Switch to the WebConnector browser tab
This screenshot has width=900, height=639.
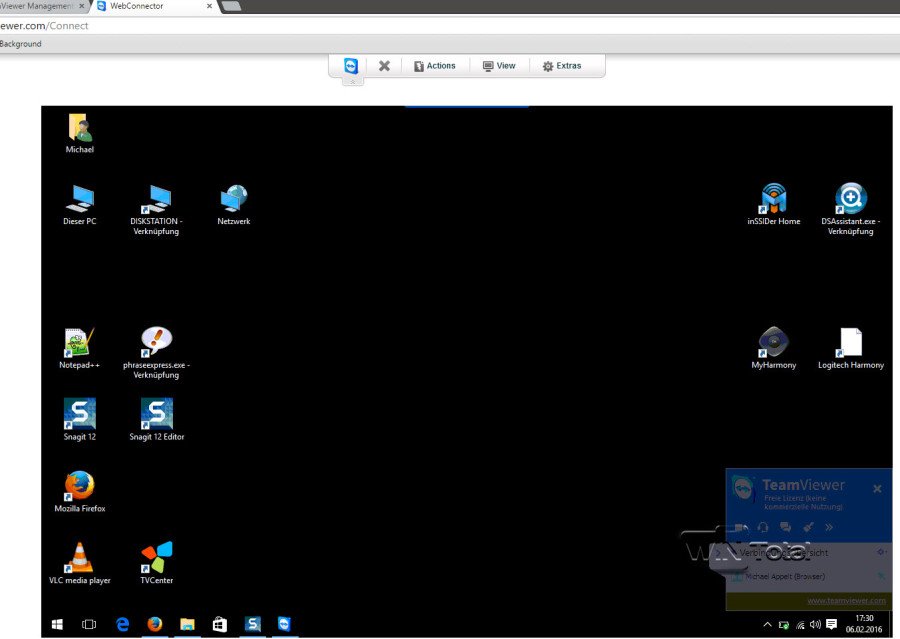pyautogui.click(x=150, y=6)
